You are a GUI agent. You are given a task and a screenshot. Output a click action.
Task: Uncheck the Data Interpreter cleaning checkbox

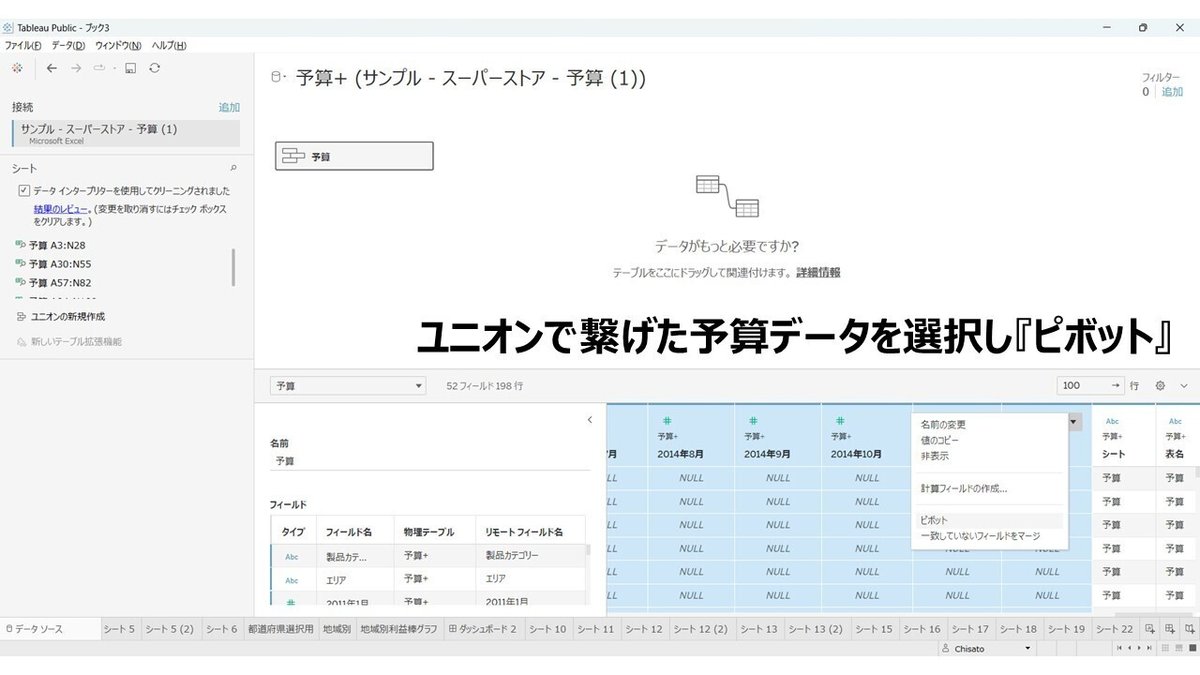click(x=24, y=190)
